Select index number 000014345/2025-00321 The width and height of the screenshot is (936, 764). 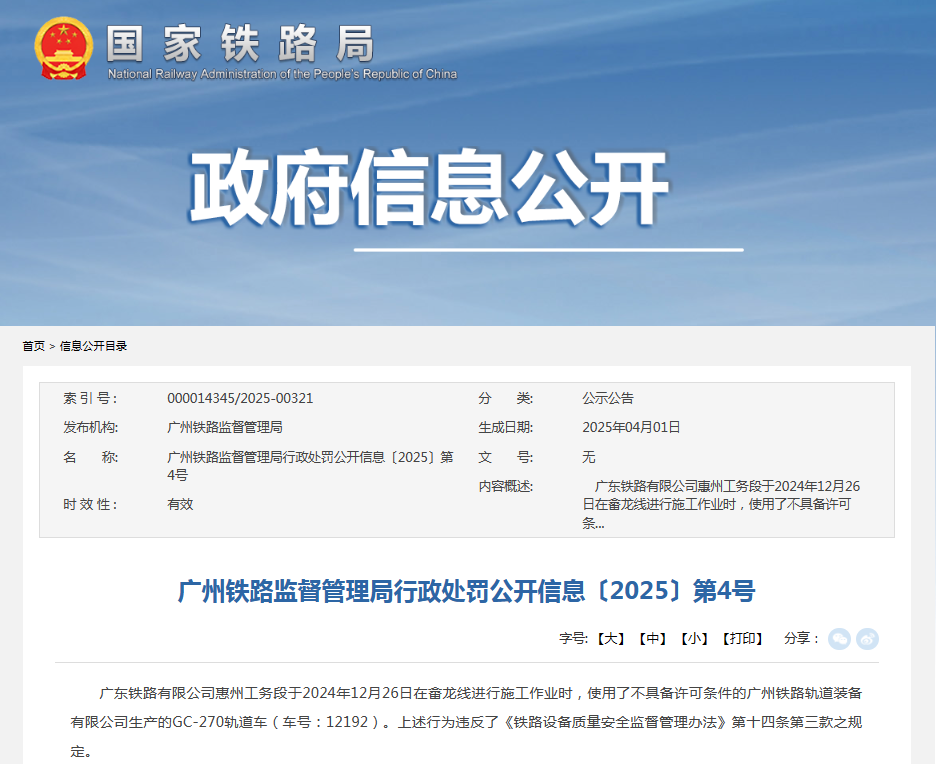(240, 398)
